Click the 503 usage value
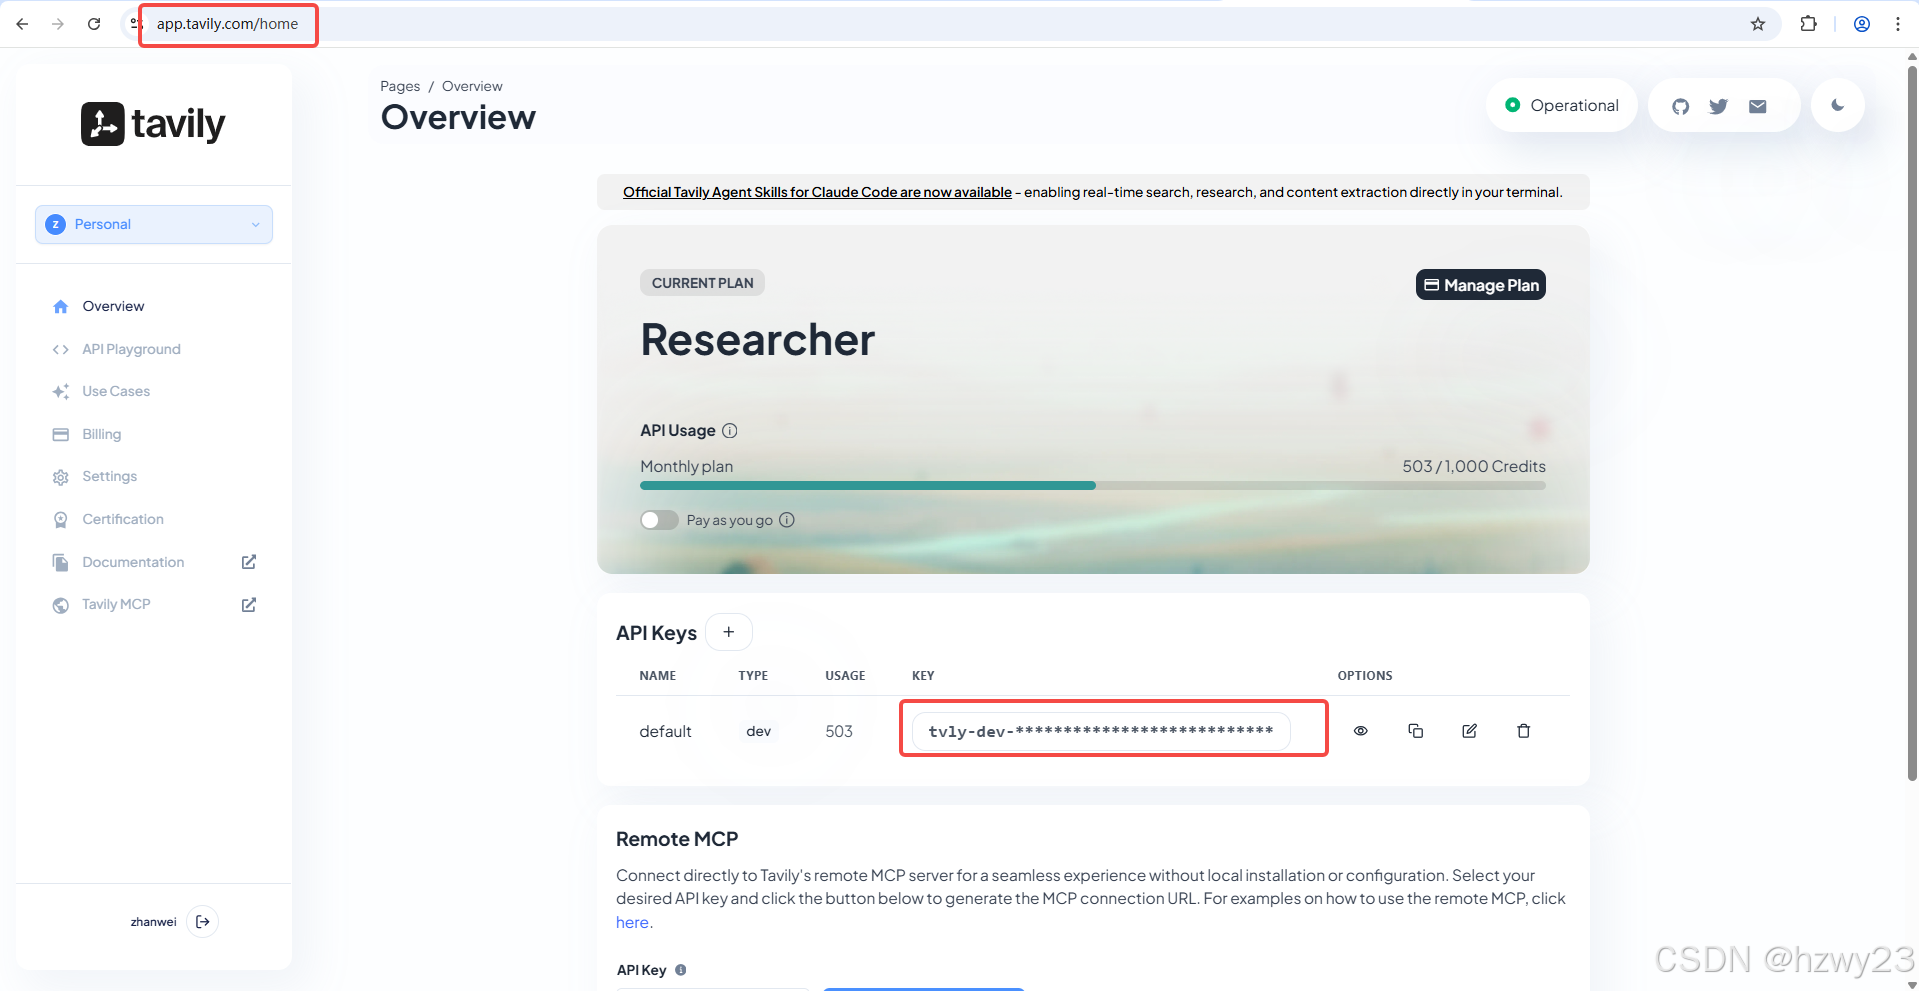This screenshot has height=991, width=1919. [839, 731]
